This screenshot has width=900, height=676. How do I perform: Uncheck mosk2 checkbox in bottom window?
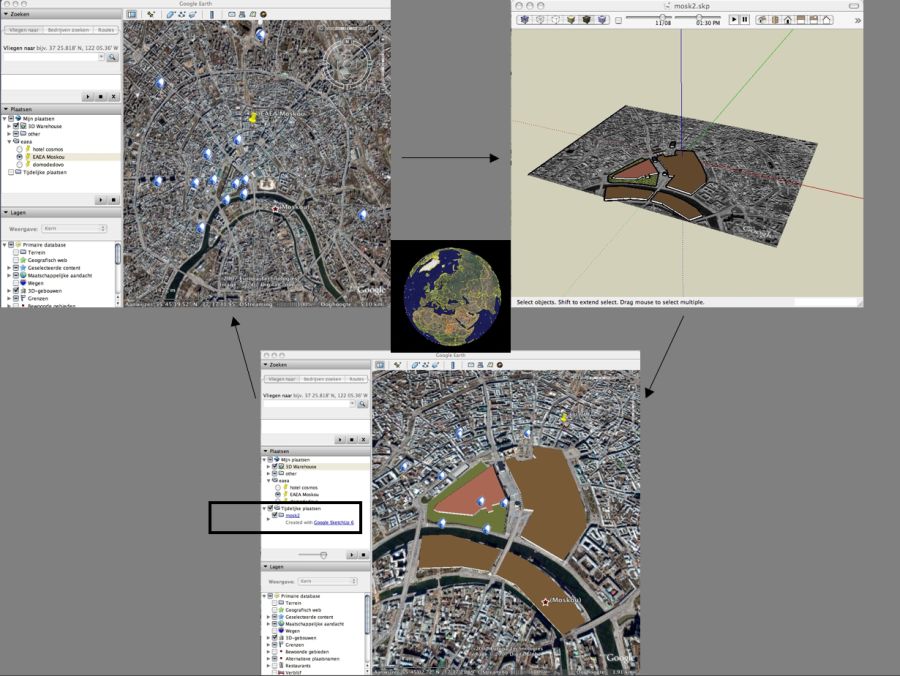point(275,515)
